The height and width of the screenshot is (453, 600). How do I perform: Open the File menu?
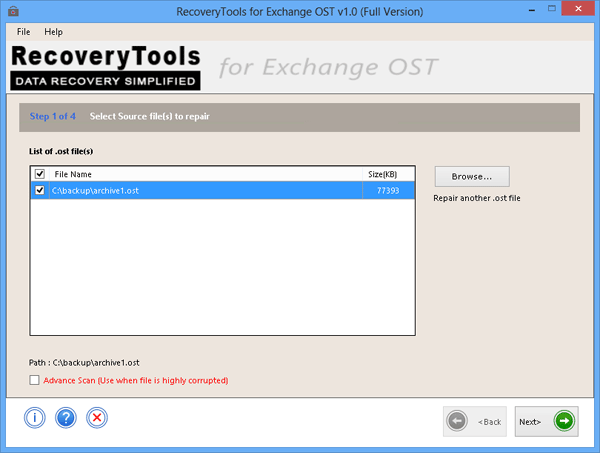coord(23,32)
